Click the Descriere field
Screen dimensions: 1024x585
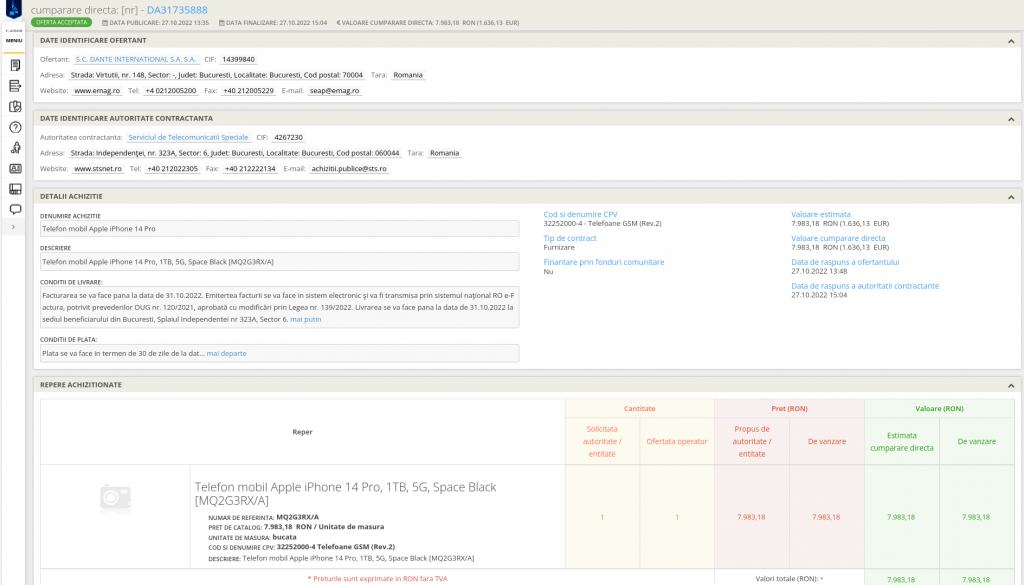coord(280,262)
